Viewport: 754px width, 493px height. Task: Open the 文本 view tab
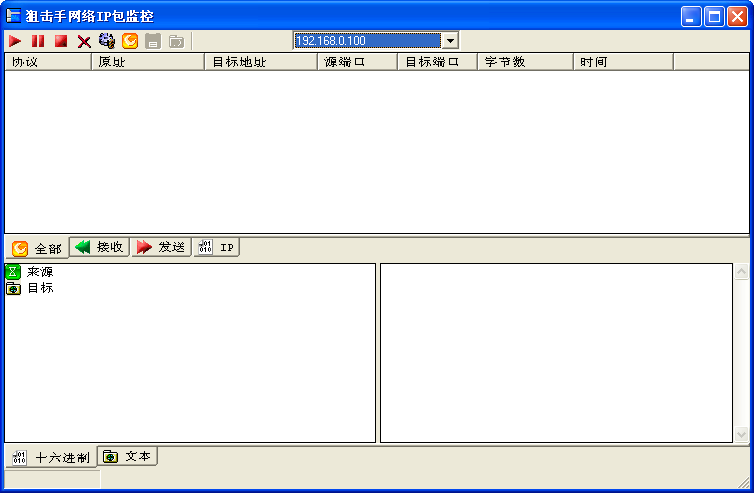tap(128, 456)
